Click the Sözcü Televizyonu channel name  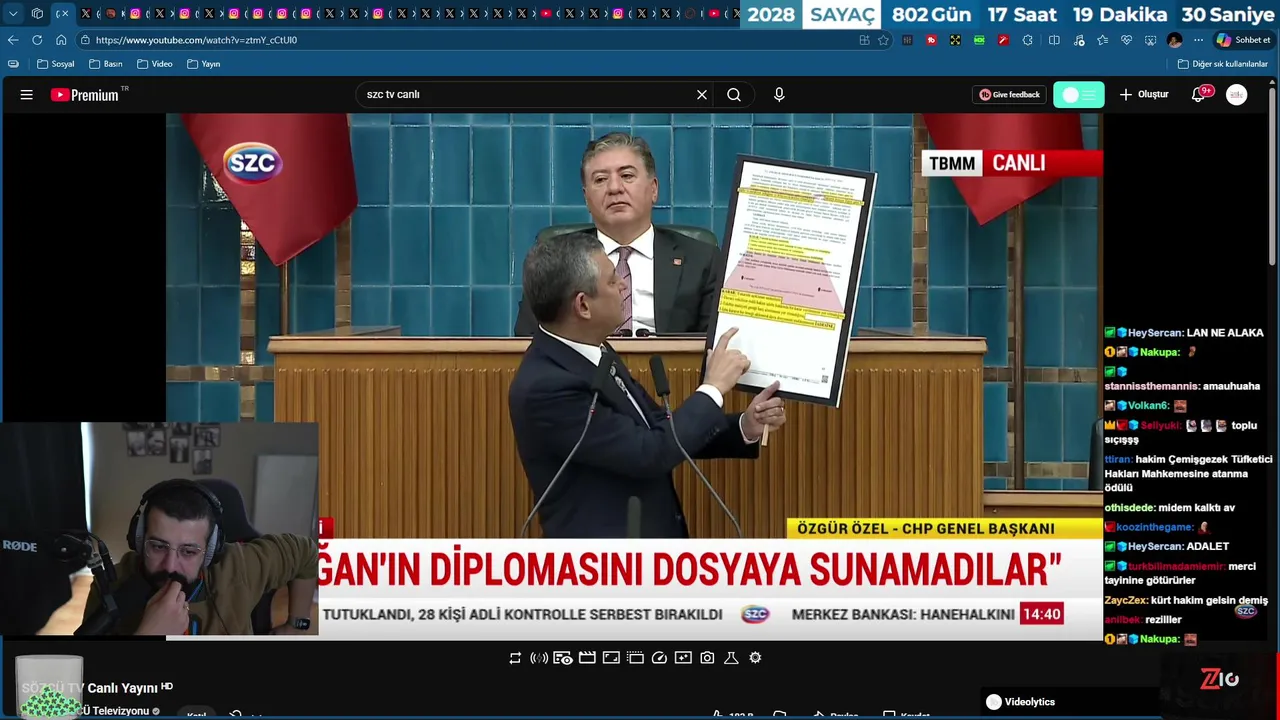114,711
